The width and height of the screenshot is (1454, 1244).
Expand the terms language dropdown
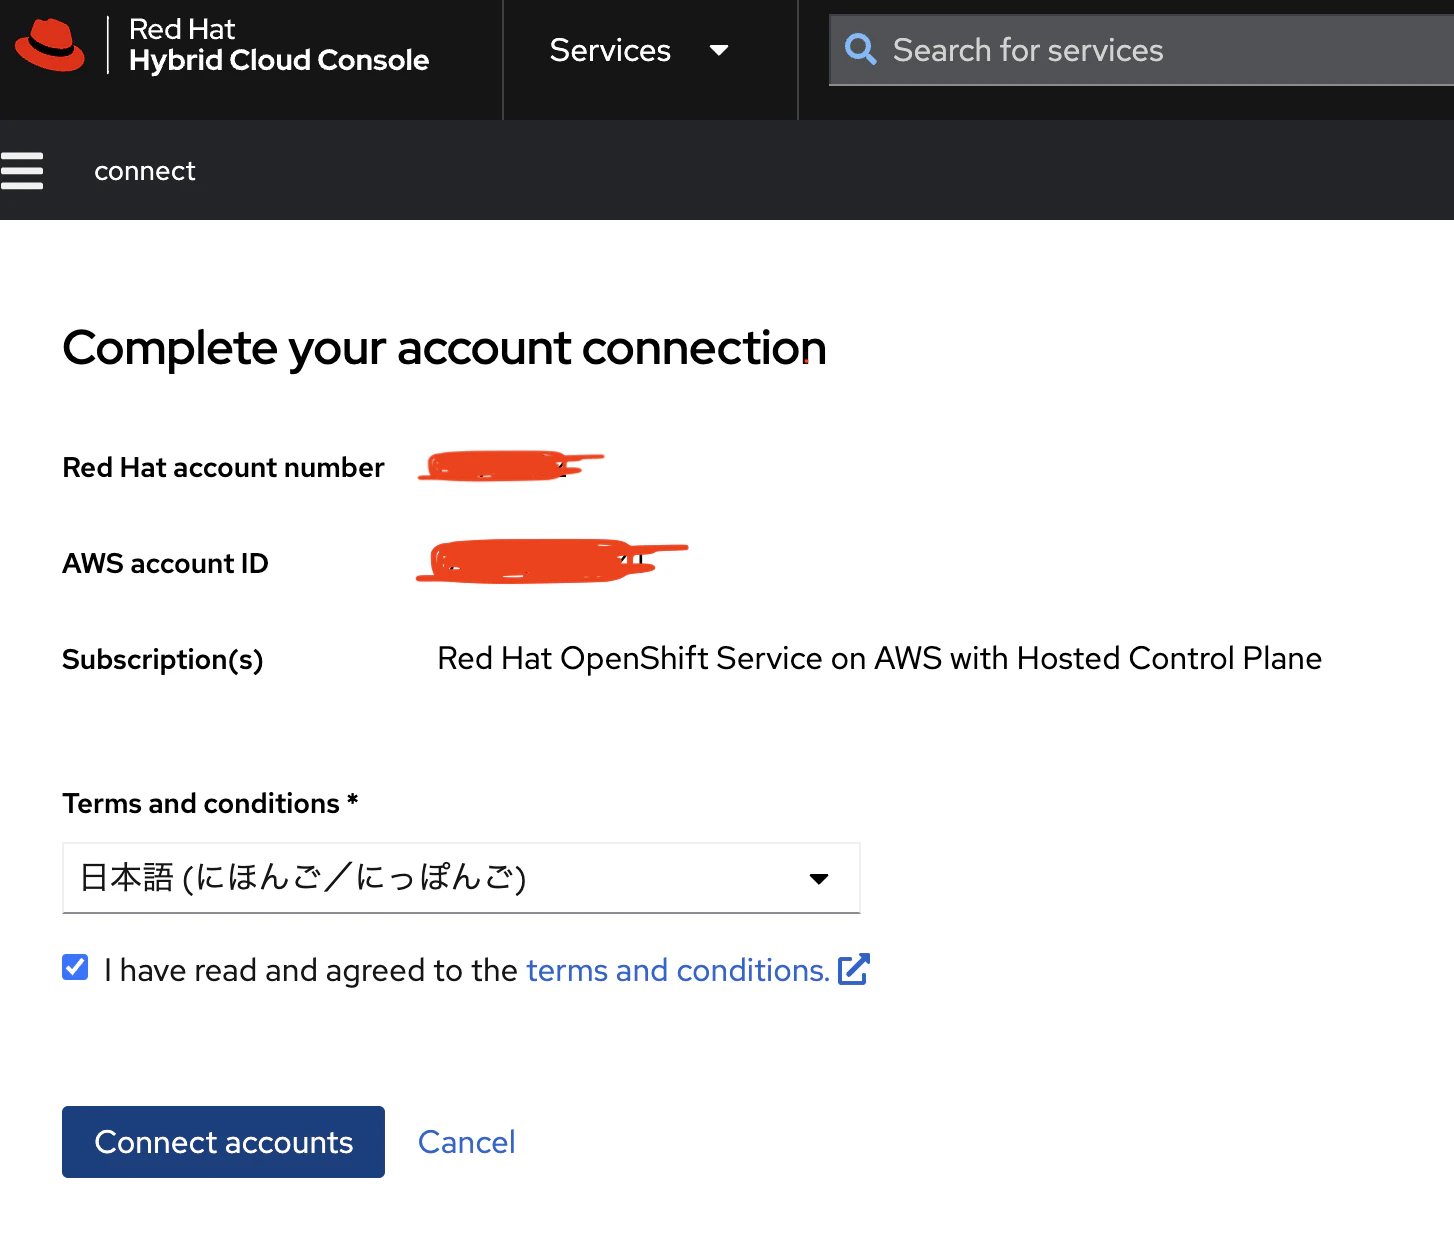[461, 878]
